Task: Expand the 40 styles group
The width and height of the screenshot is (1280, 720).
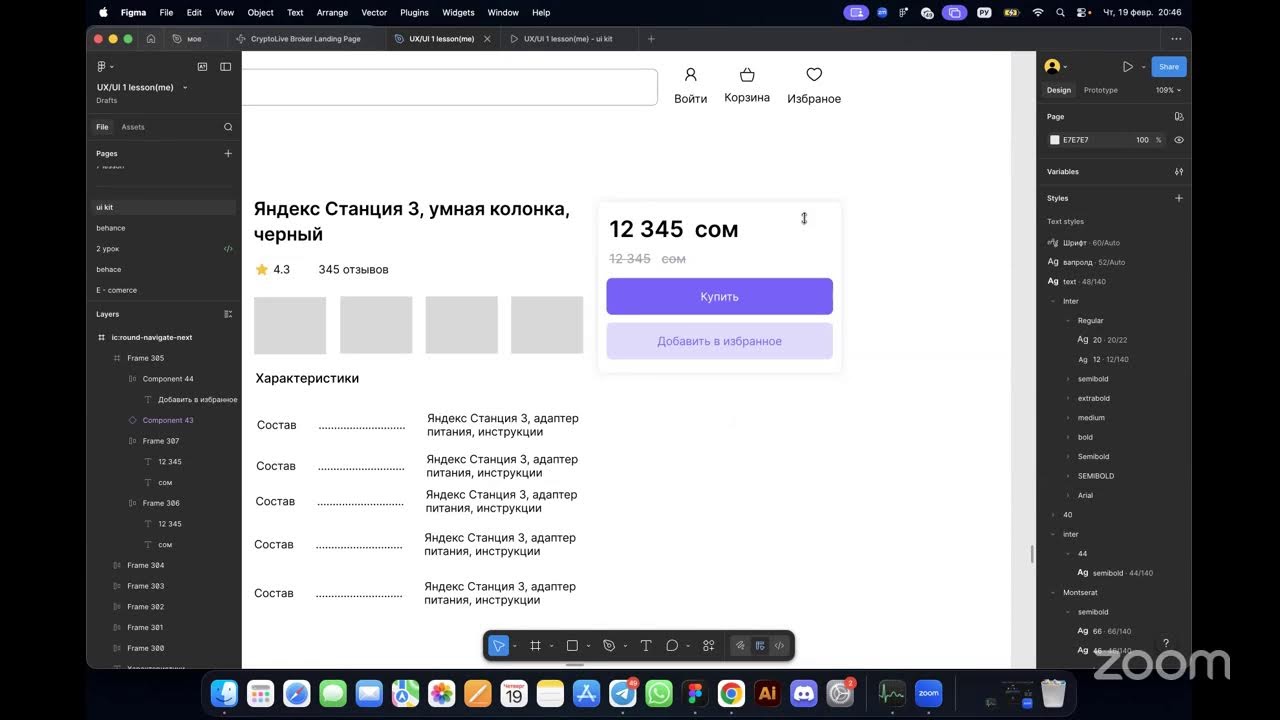Action: point(1053,515)
